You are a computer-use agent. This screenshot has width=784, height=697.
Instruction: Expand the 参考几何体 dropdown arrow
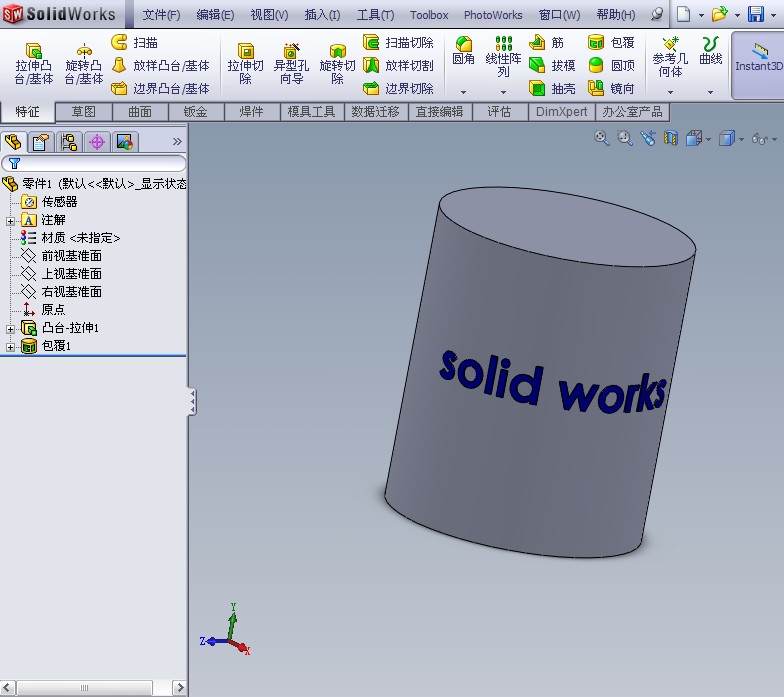(670, 92)
